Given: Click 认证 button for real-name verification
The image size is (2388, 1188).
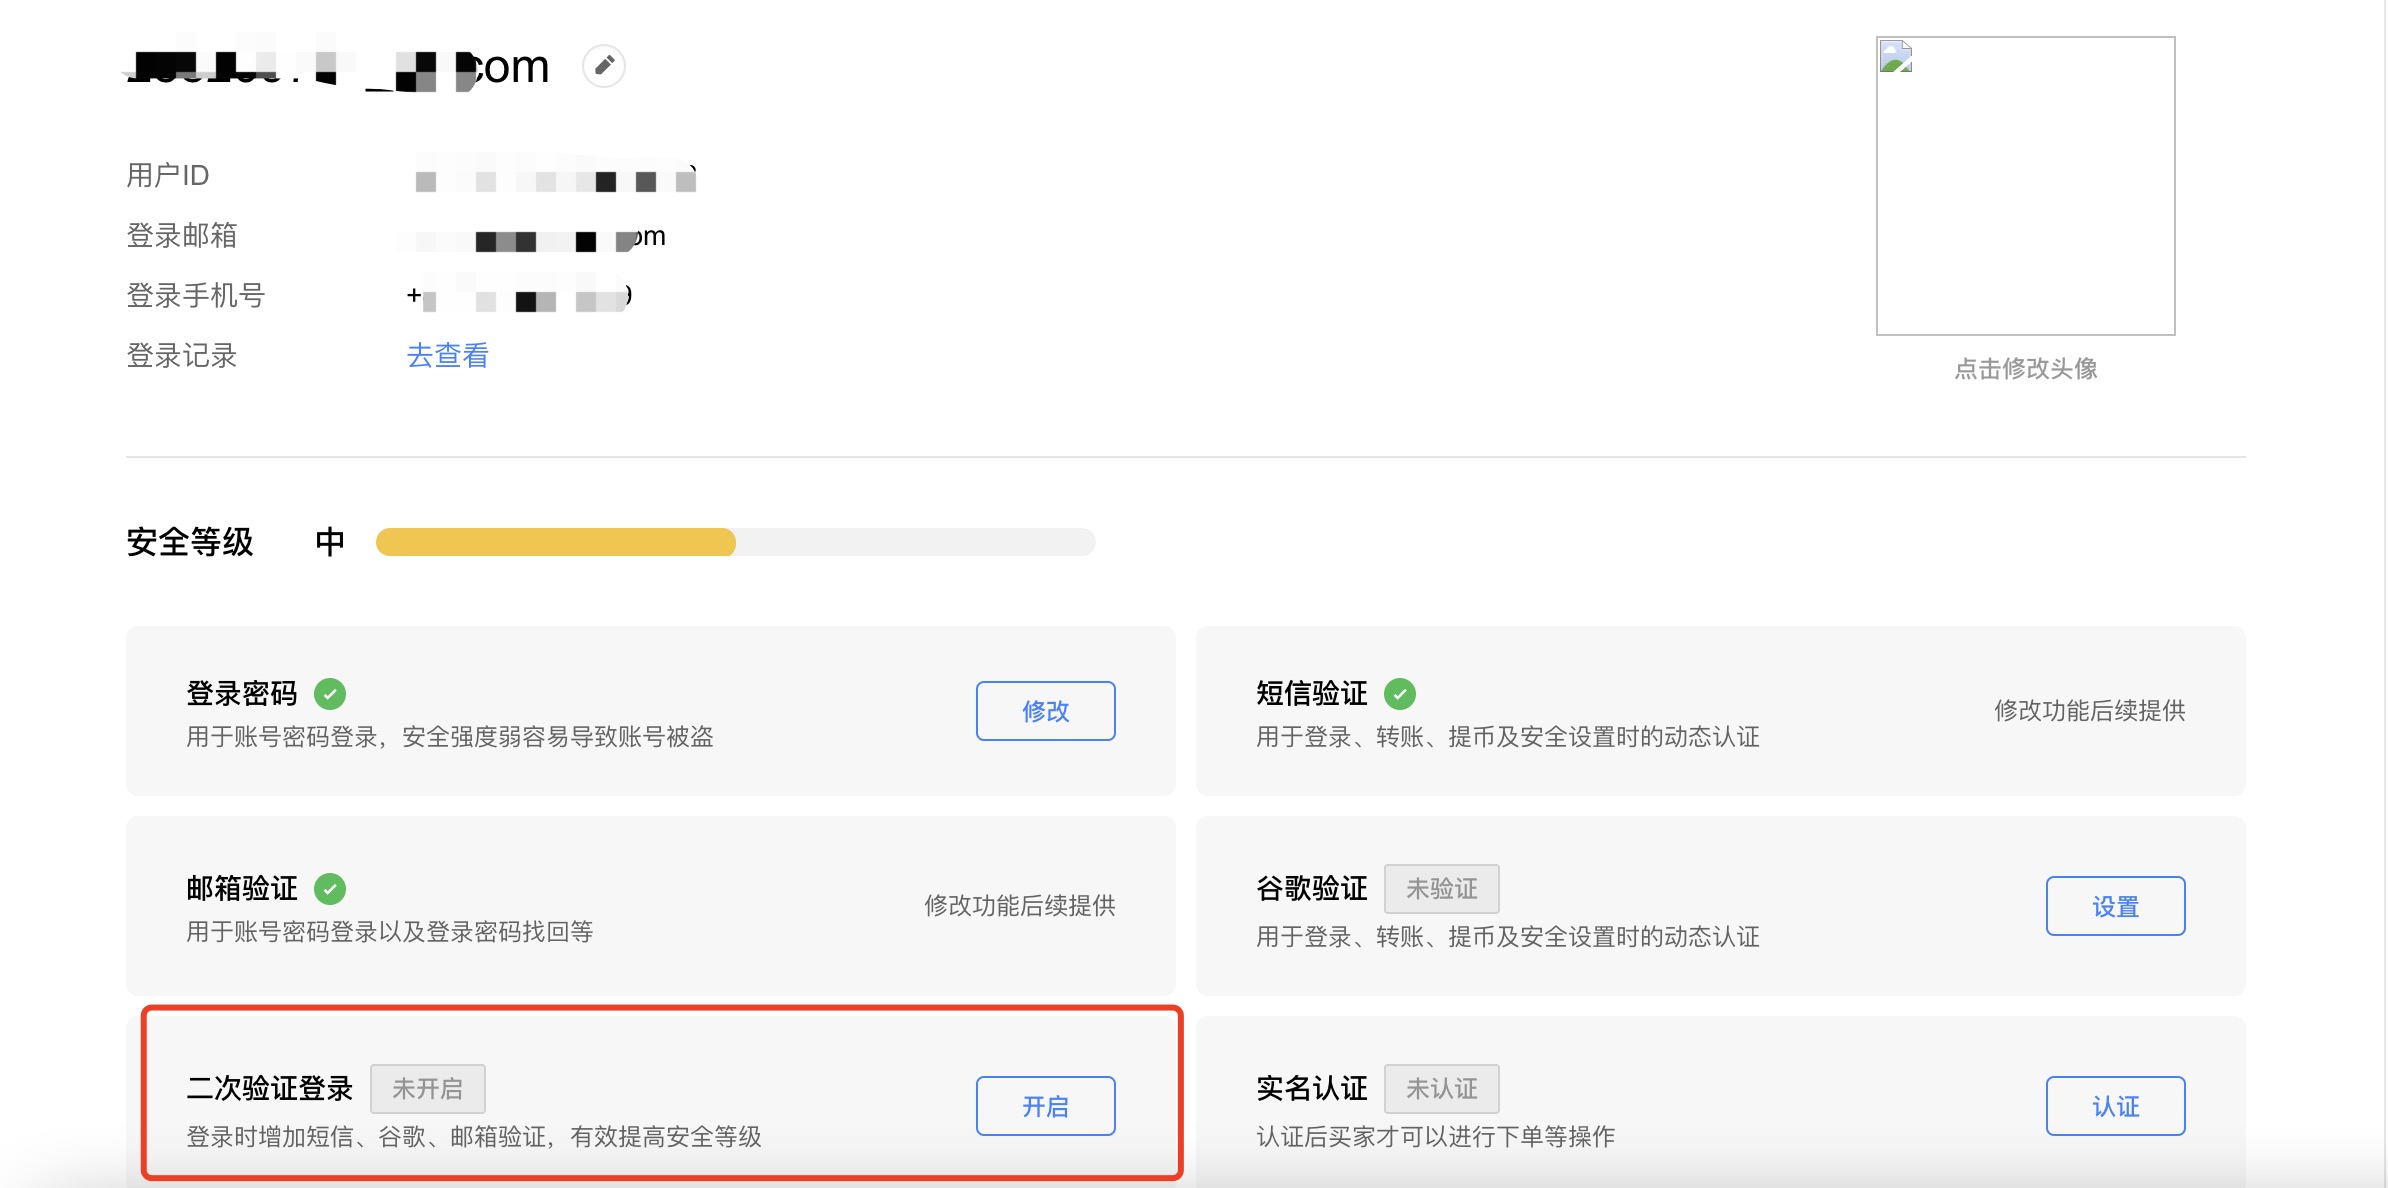Looking at the screenshot, I should point(2116,1106).
